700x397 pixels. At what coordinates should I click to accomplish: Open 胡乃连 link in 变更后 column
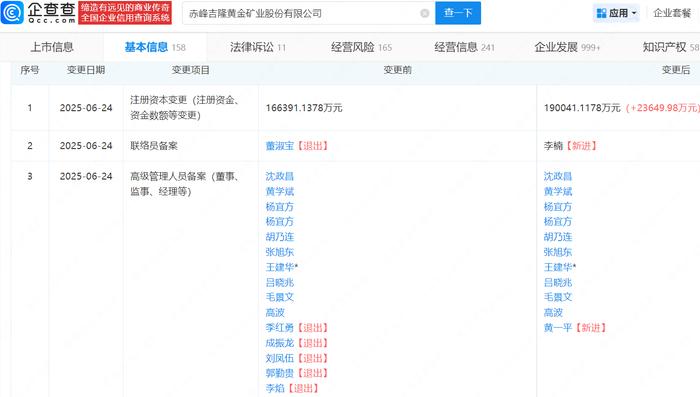coord(558,237)
